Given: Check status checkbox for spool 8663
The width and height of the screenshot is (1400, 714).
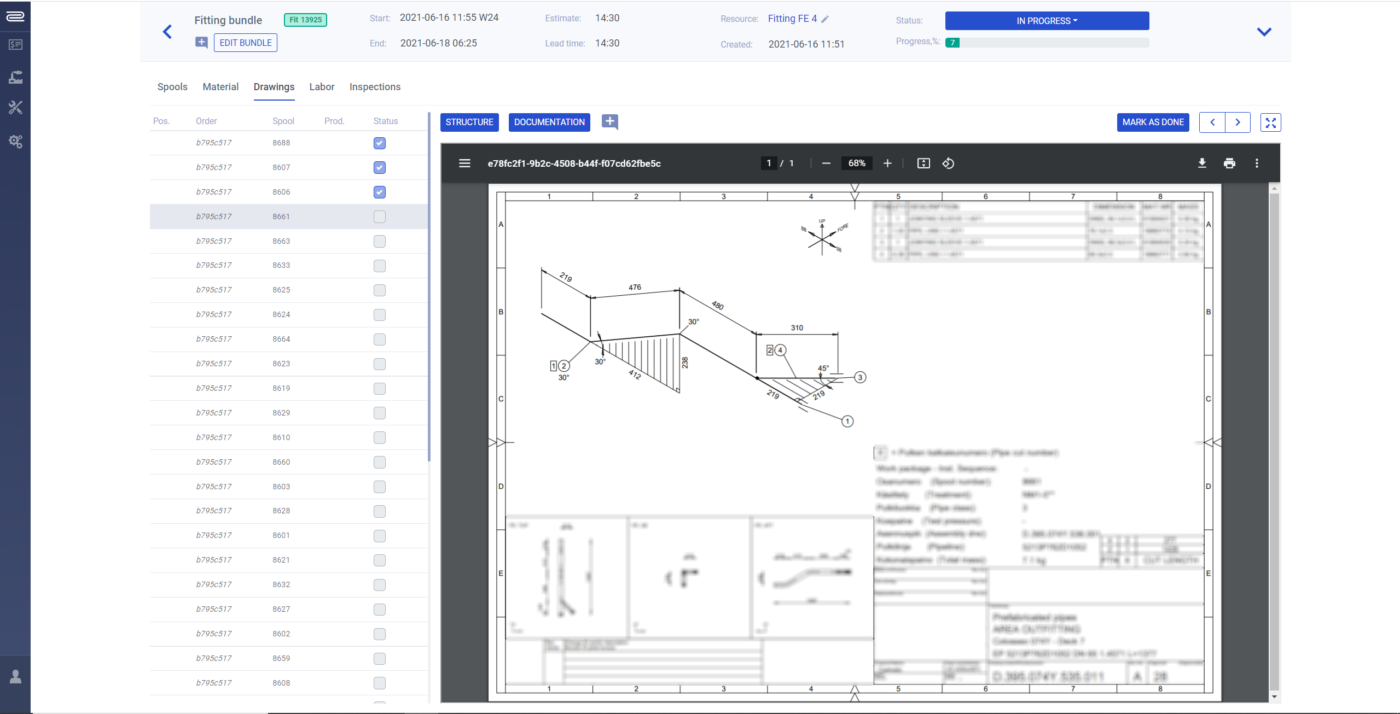Looking at the screenshot, I should (380, 241).
